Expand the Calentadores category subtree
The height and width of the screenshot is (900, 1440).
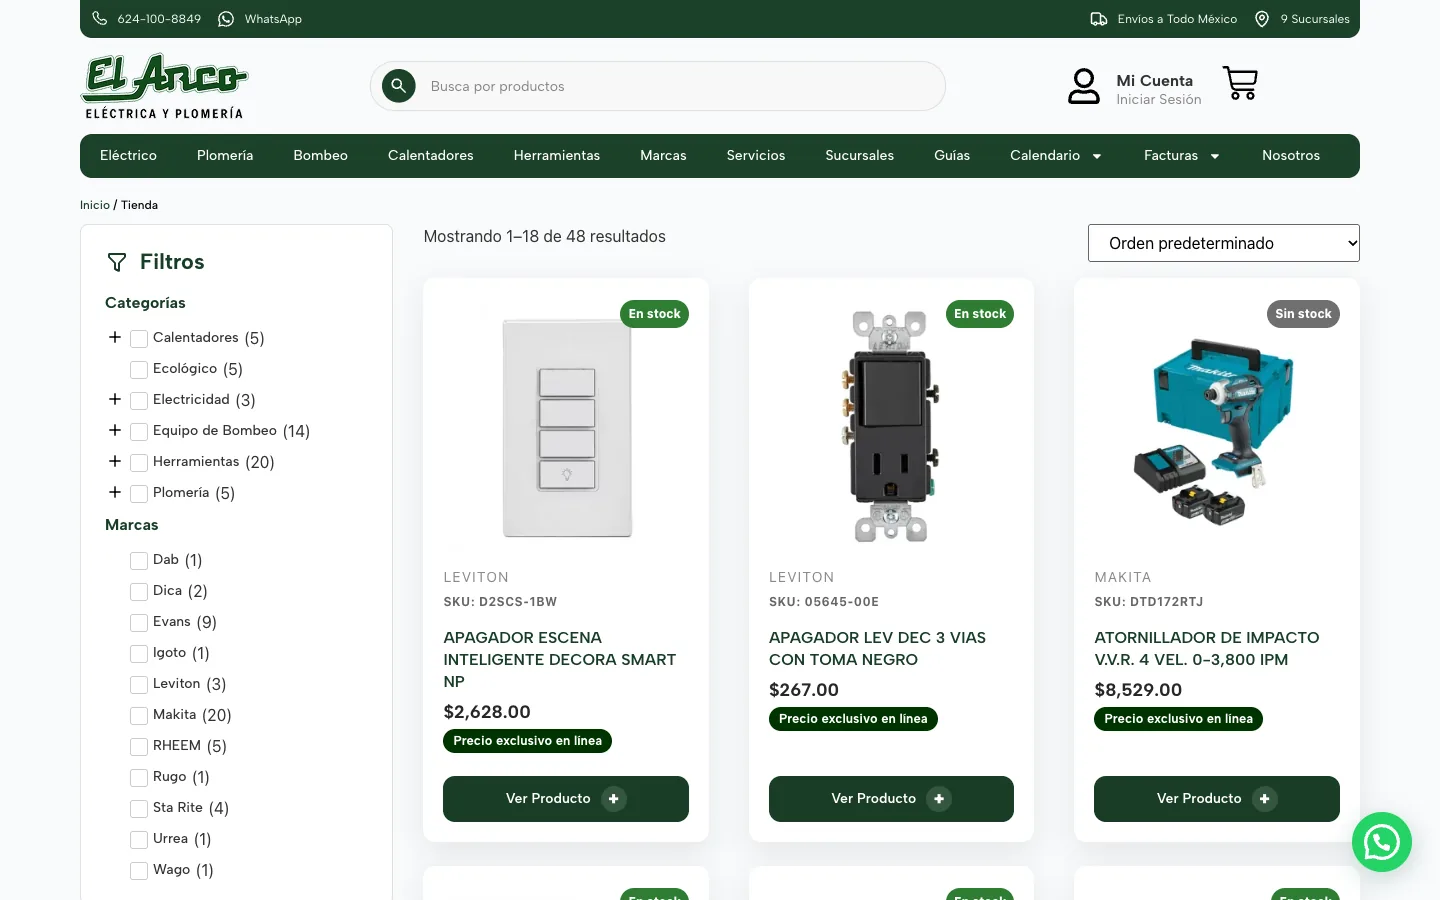point(115,338)
